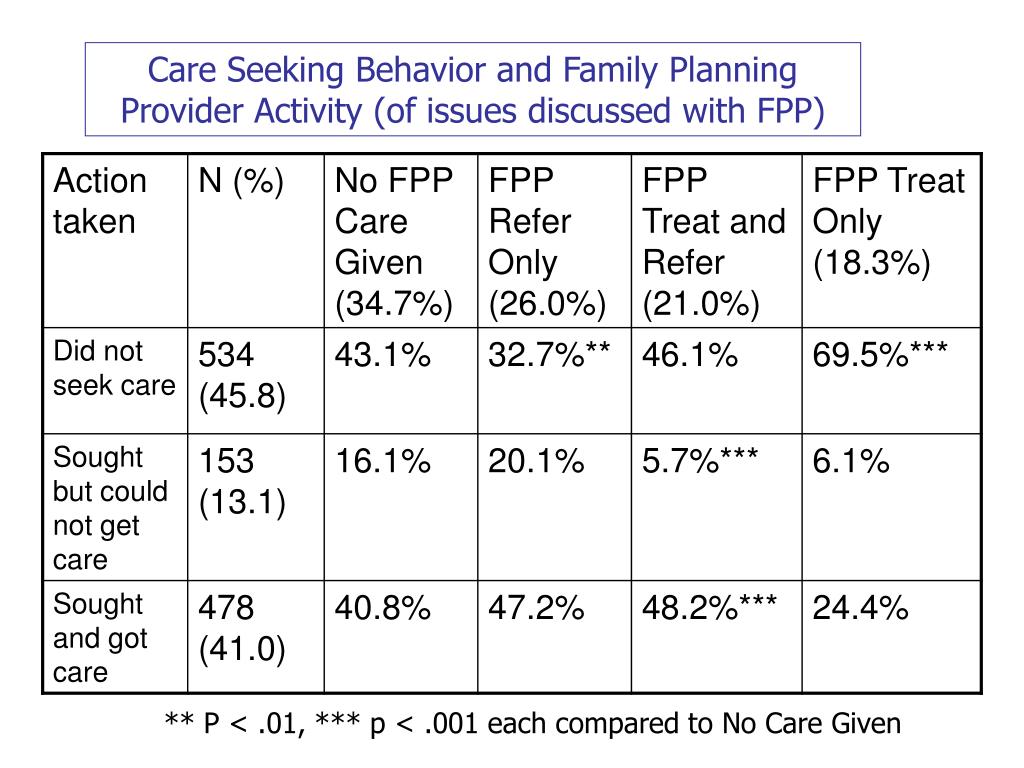The height and width of the screenshot is (768, 1024).
Task: Click the 'FPP Refer Only (26.0%)' header
Action: (547, 242)
